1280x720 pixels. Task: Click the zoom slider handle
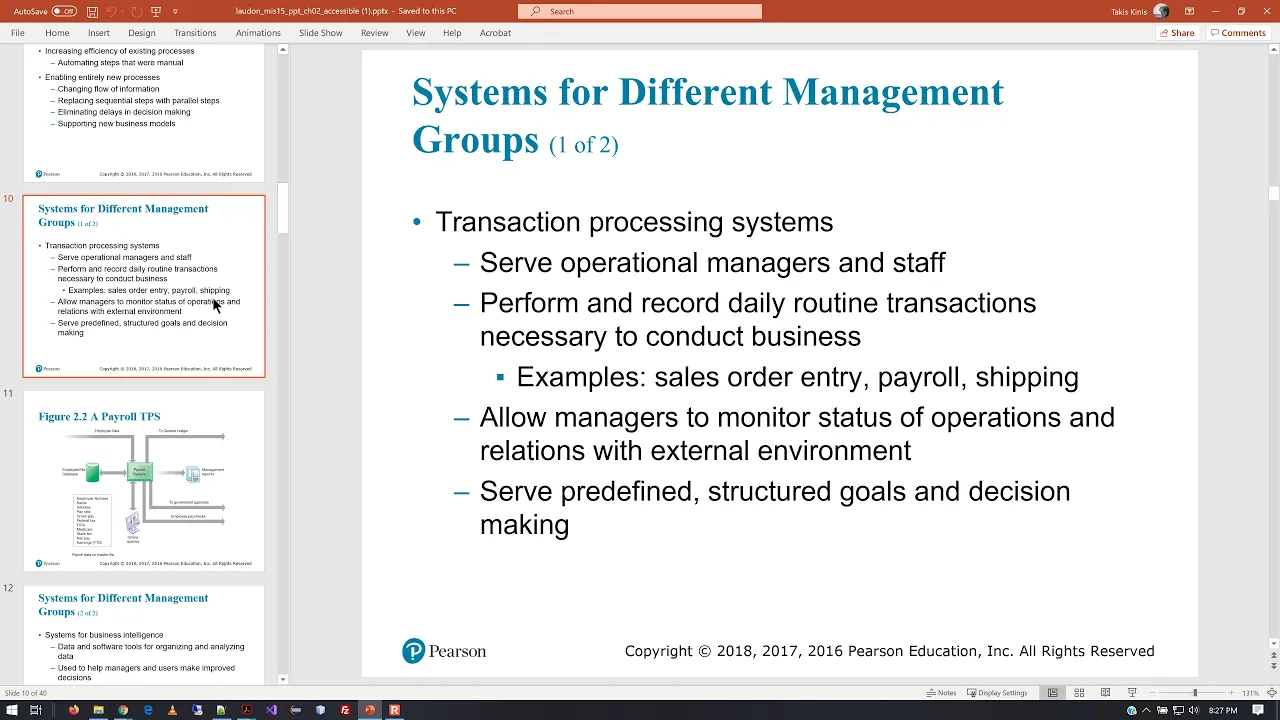coord(1194,693)
